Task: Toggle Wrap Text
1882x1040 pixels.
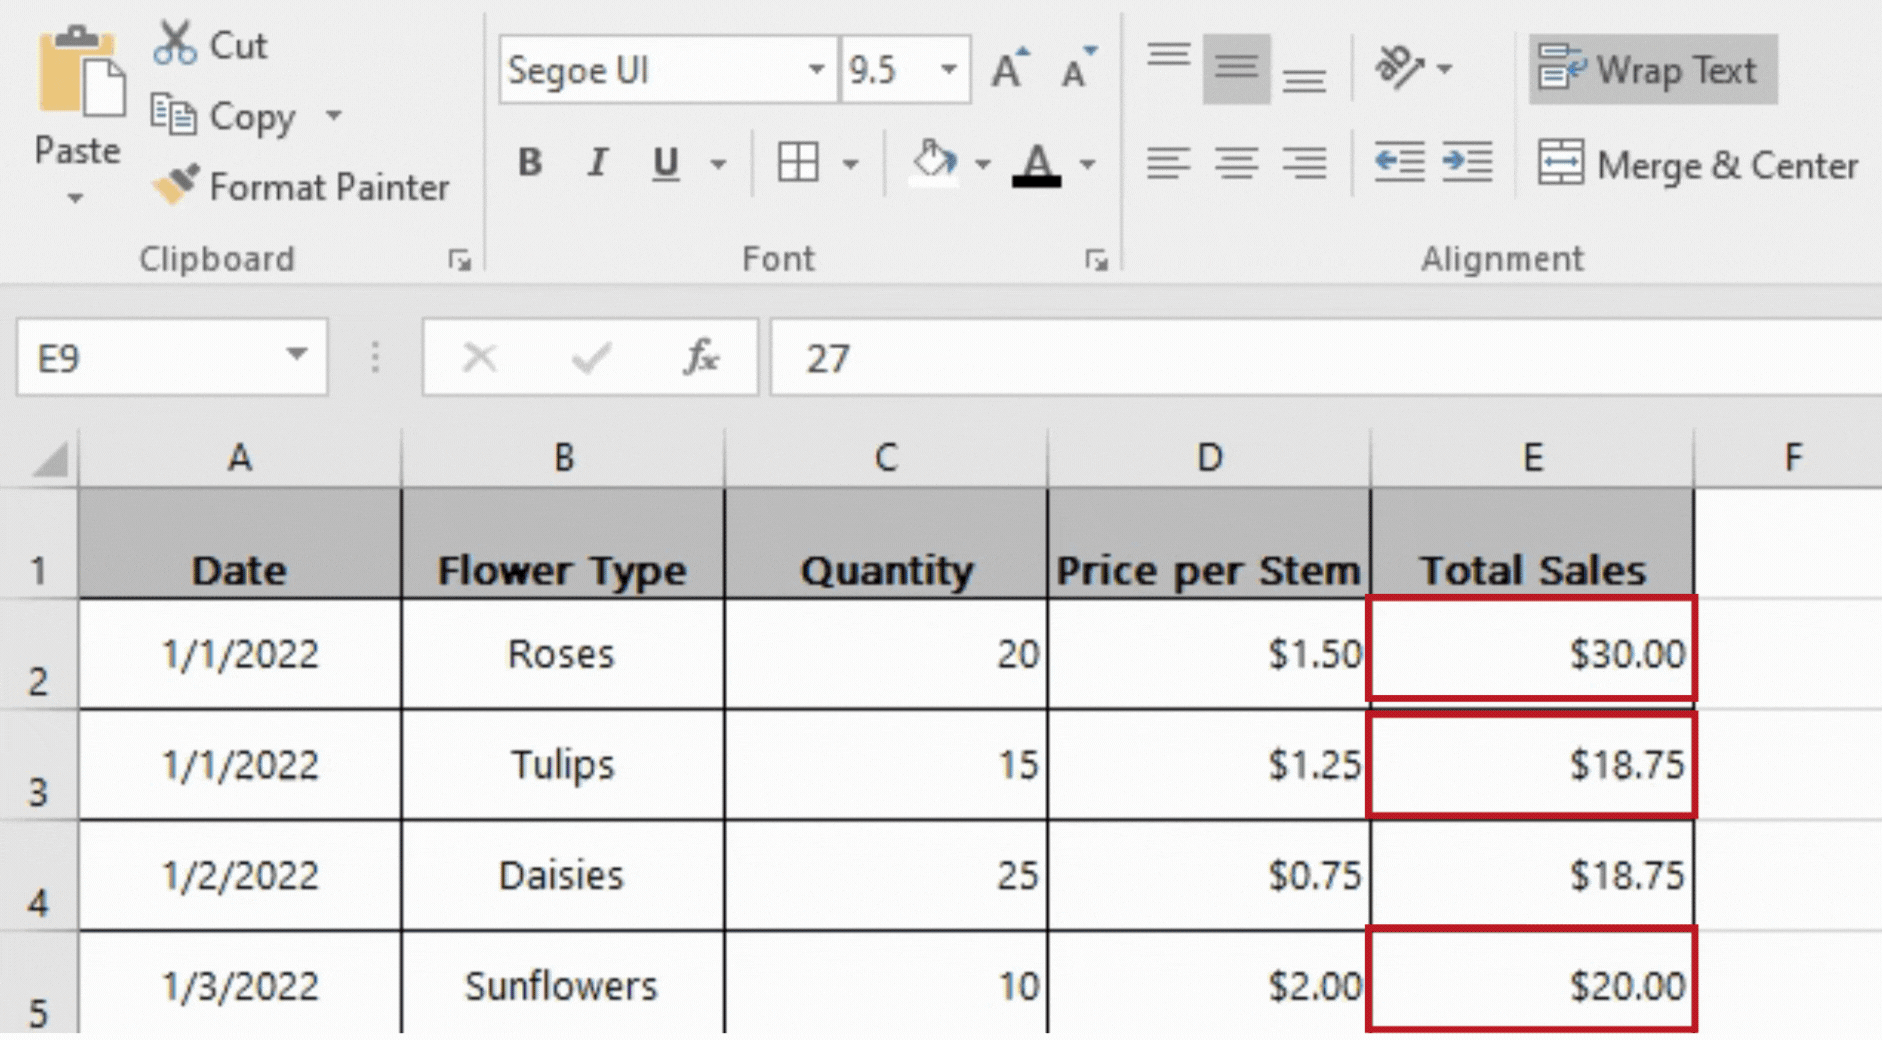Action: point(1653,70)
